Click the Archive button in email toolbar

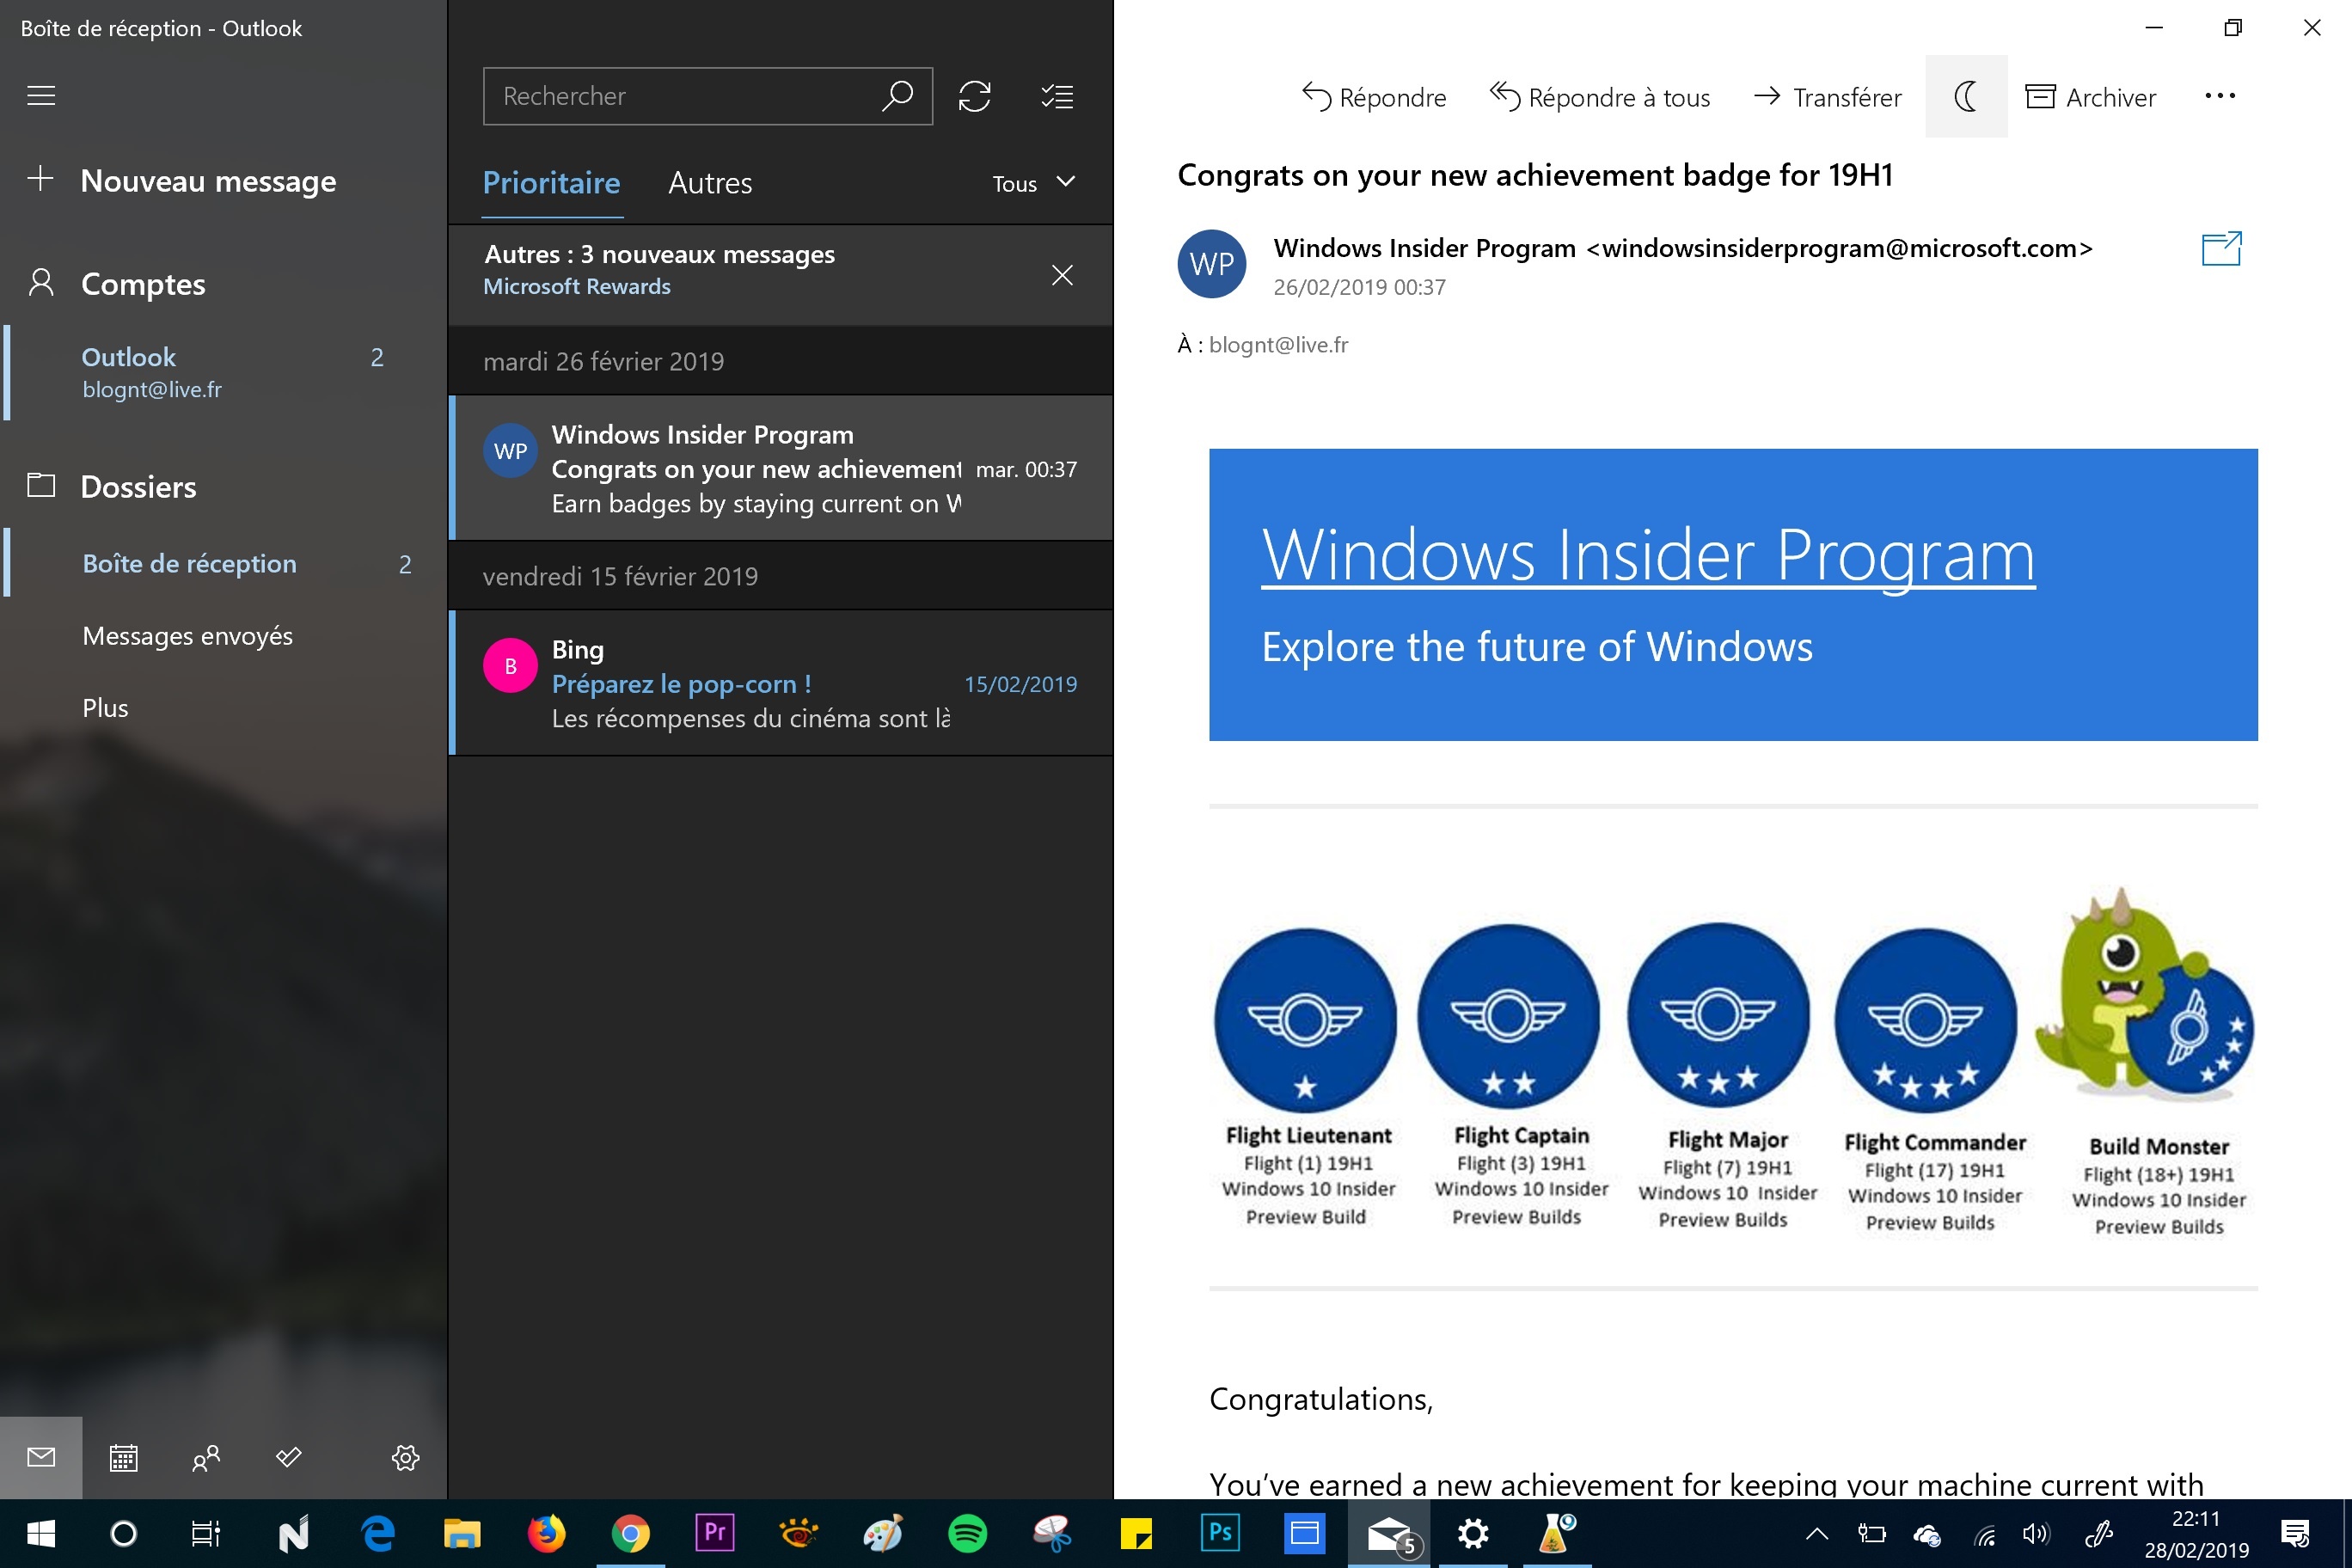click(2093, 96)
